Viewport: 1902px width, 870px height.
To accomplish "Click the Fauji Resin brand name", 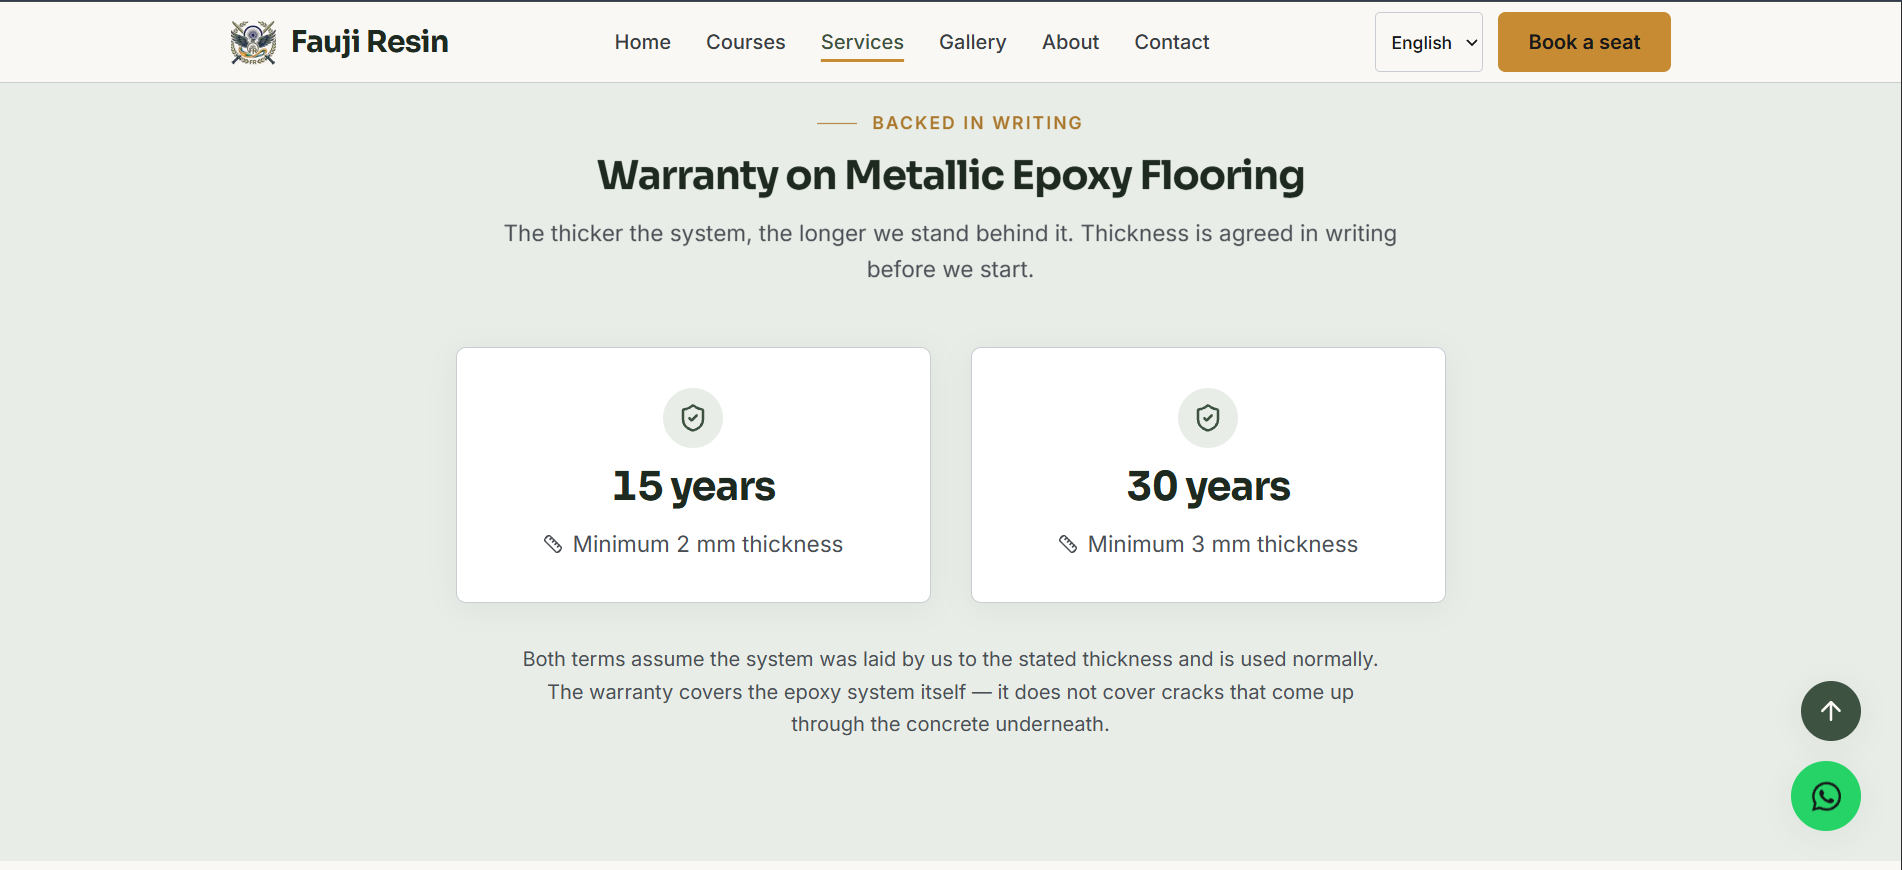I will [x=370, y=42].
